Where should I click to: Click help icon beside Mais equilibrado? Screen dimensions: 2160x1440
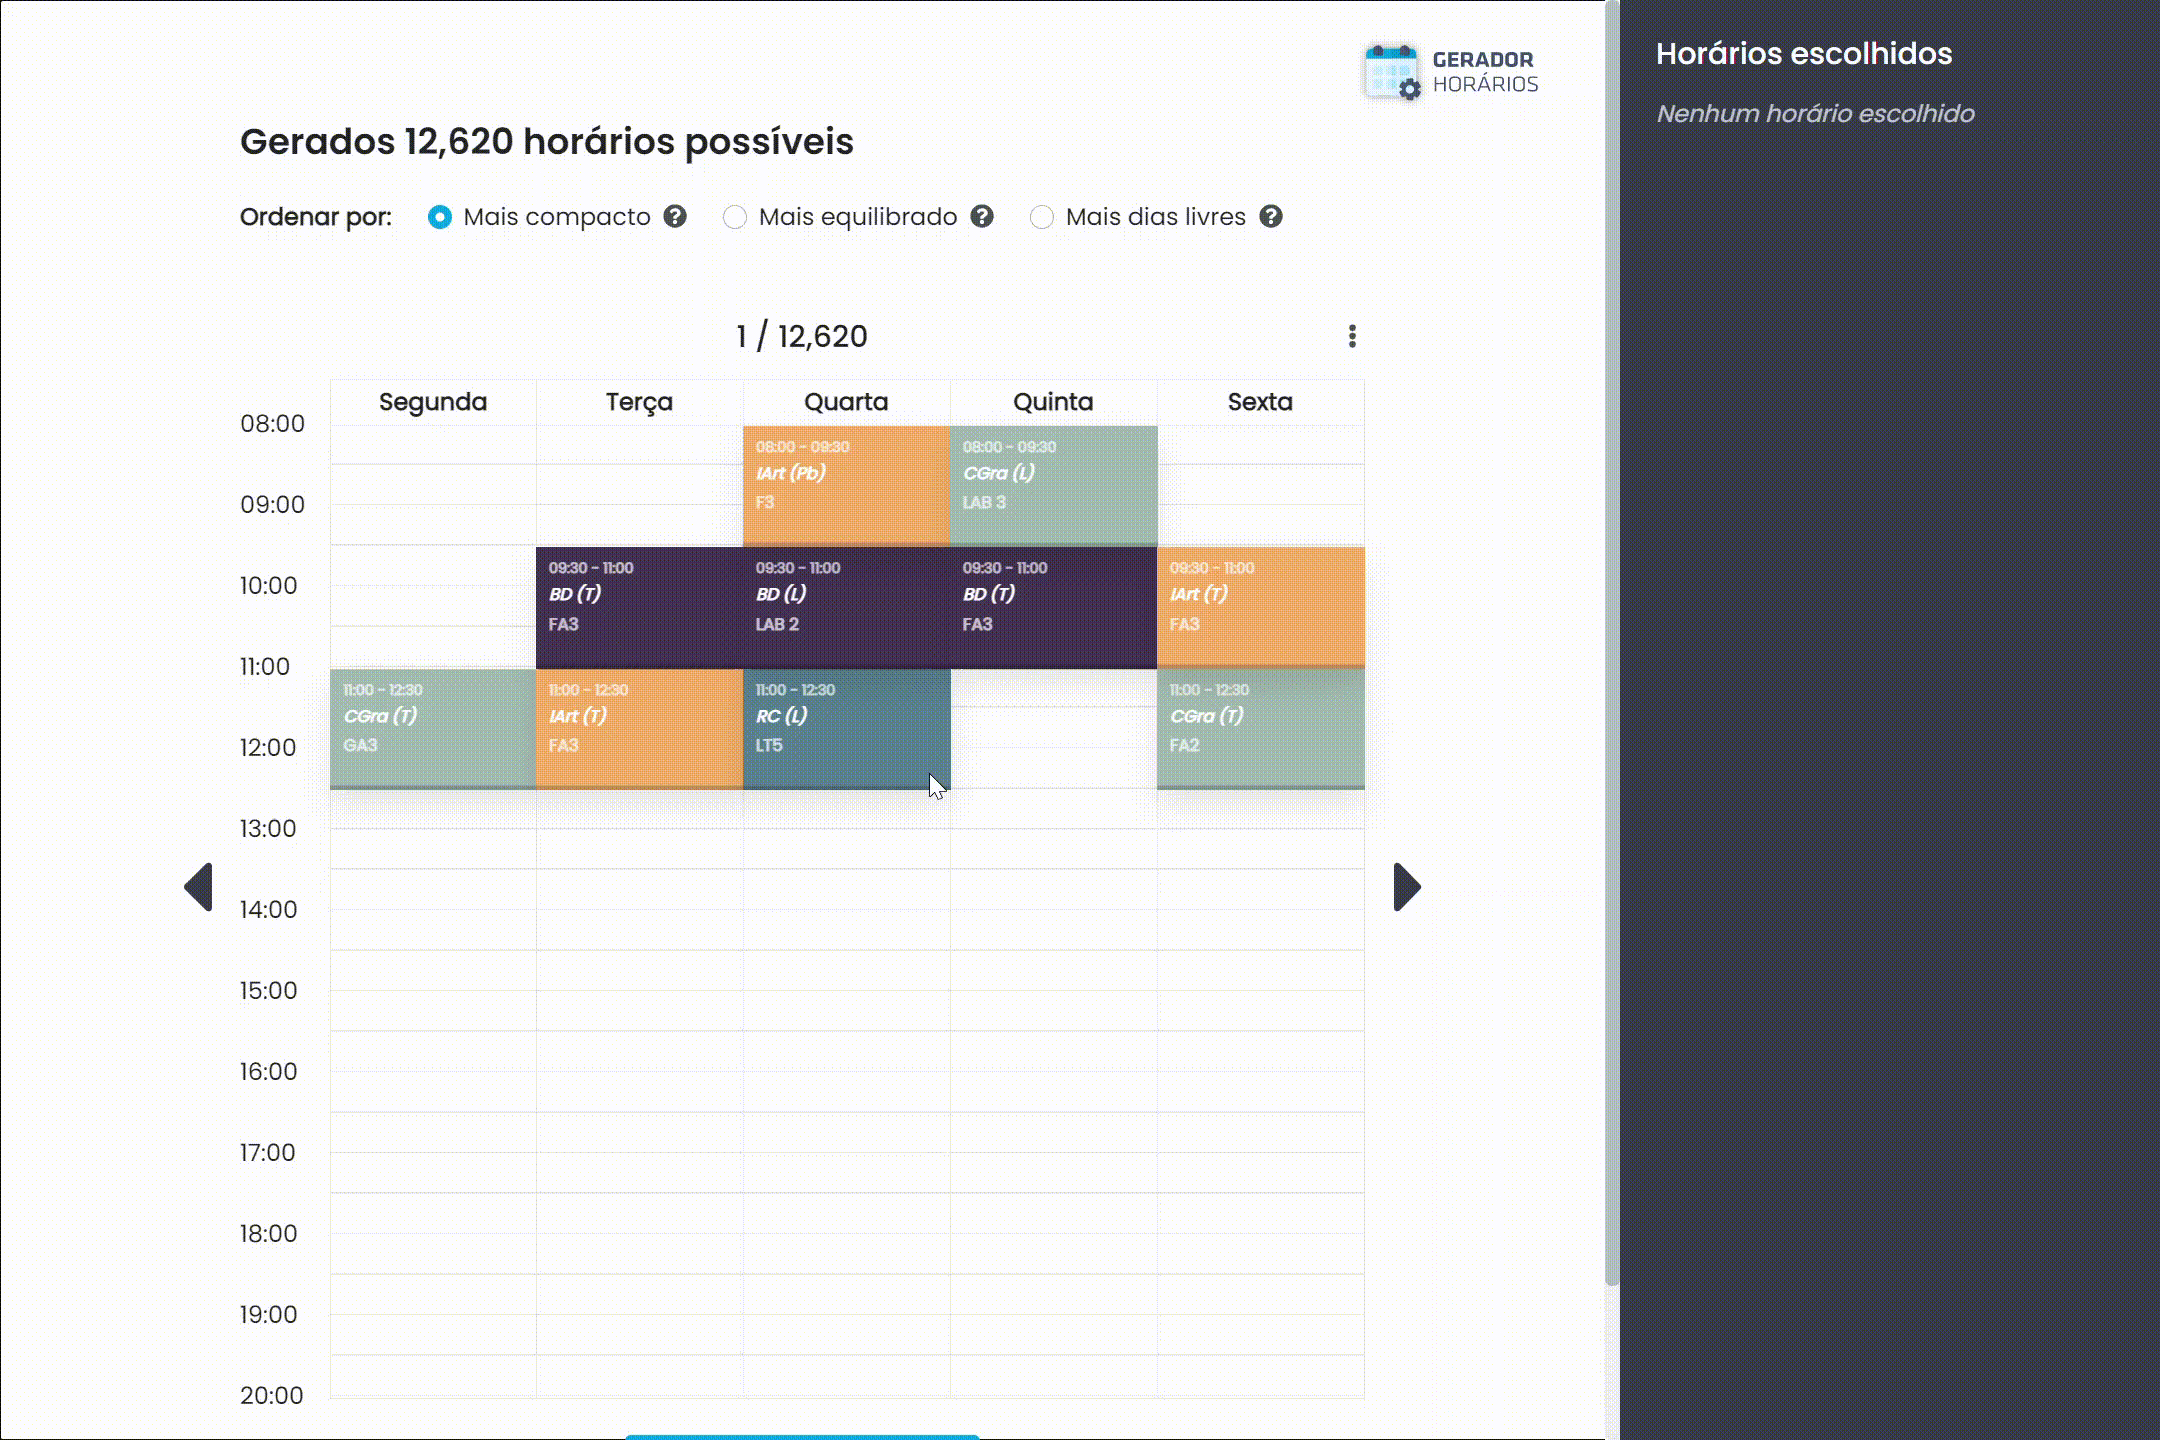tap(982, 217)
